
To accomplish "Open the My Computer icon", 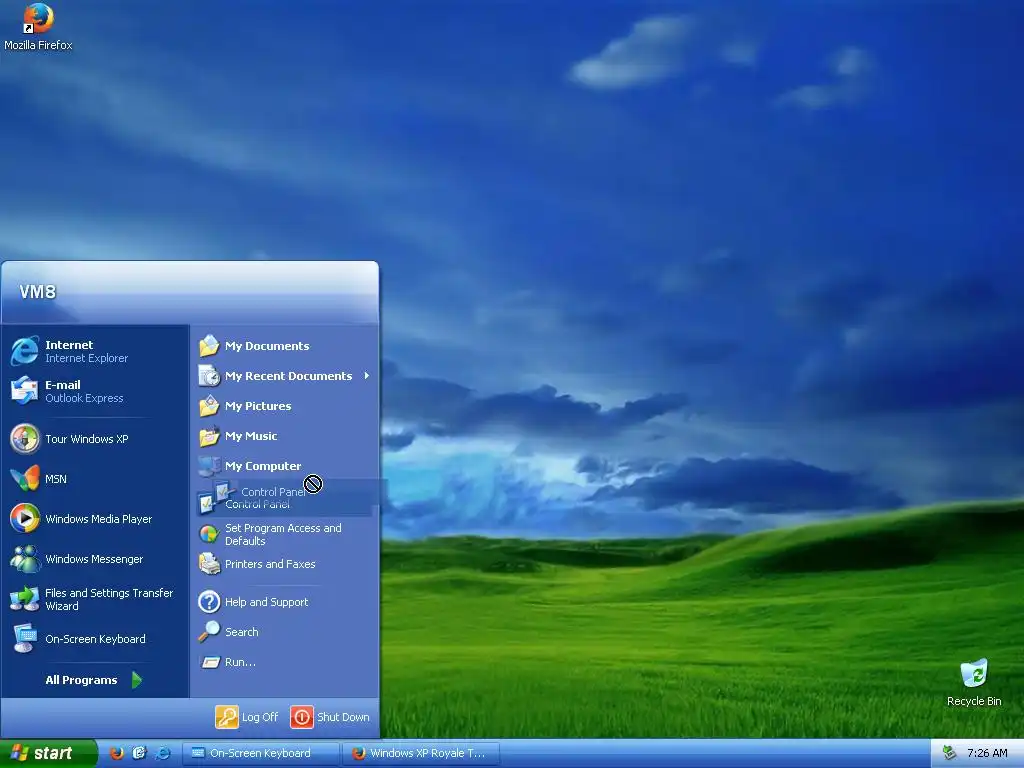I will point(209,466).
